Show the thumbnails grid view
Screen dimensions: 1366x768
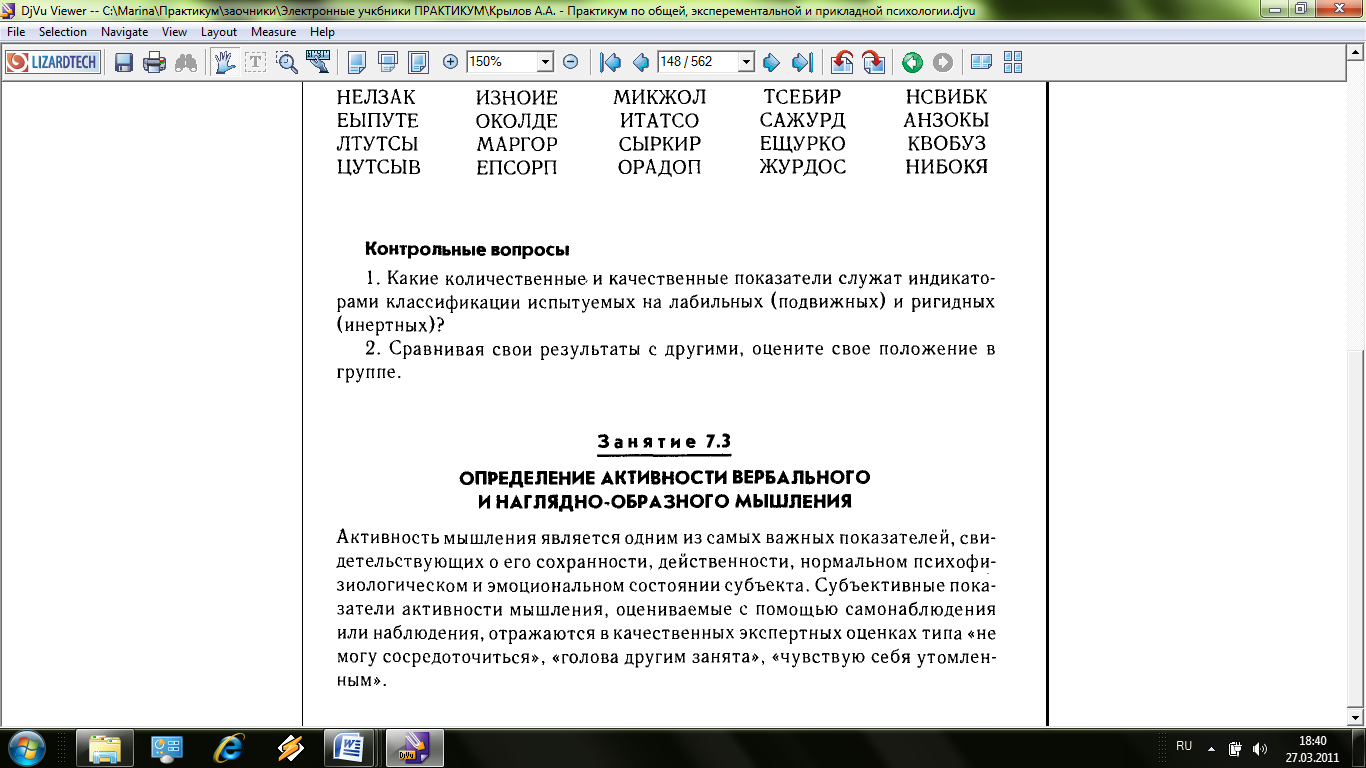tap(1012, 62)
